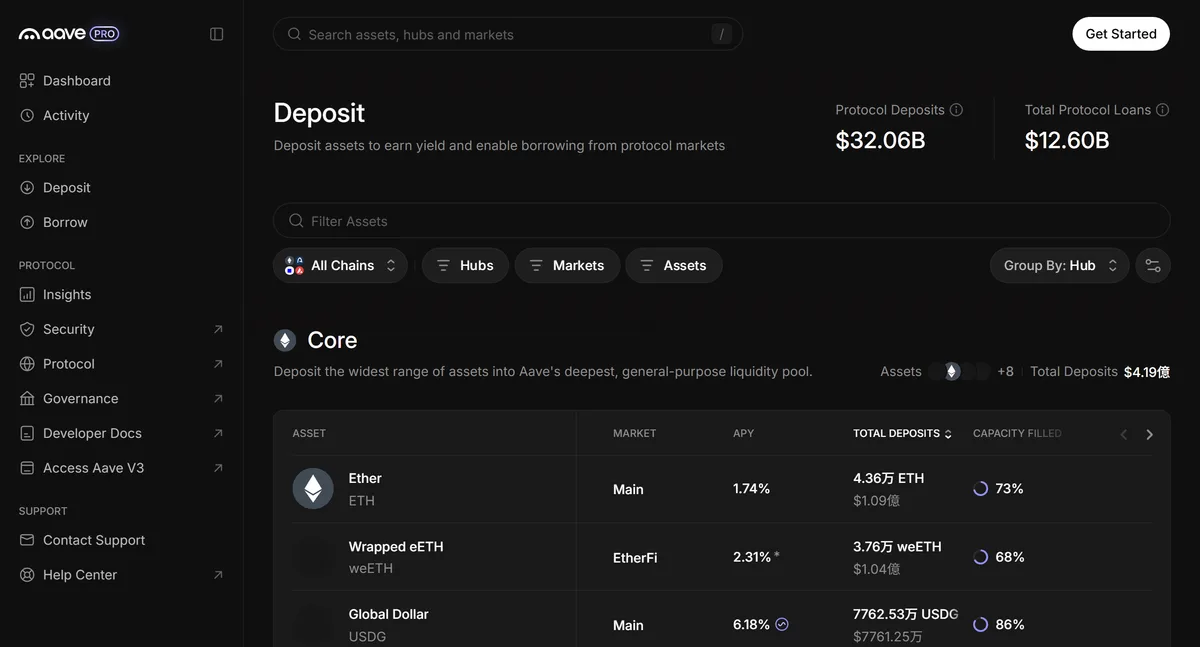The height and width of the screenshot is (647, 1200).
Task: Click the Capacity Filled column header
Action: (1017, 434)
